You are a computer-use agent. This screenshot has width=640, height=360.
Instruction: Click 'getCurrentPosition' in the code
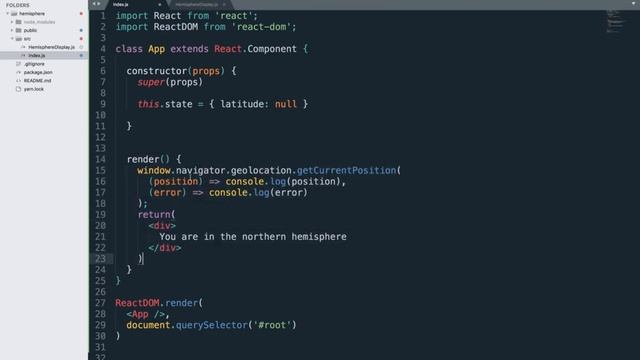[x=346, y=170]
